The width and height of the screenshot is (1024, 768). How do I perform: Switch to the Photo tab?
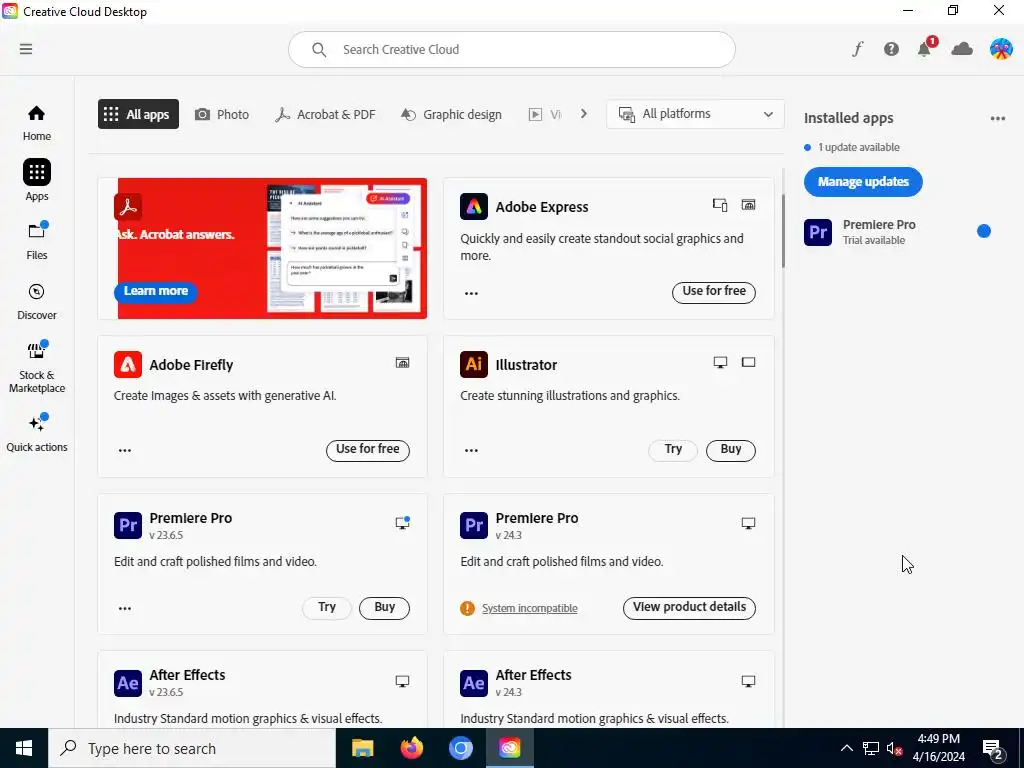click(x=222, y=114)
